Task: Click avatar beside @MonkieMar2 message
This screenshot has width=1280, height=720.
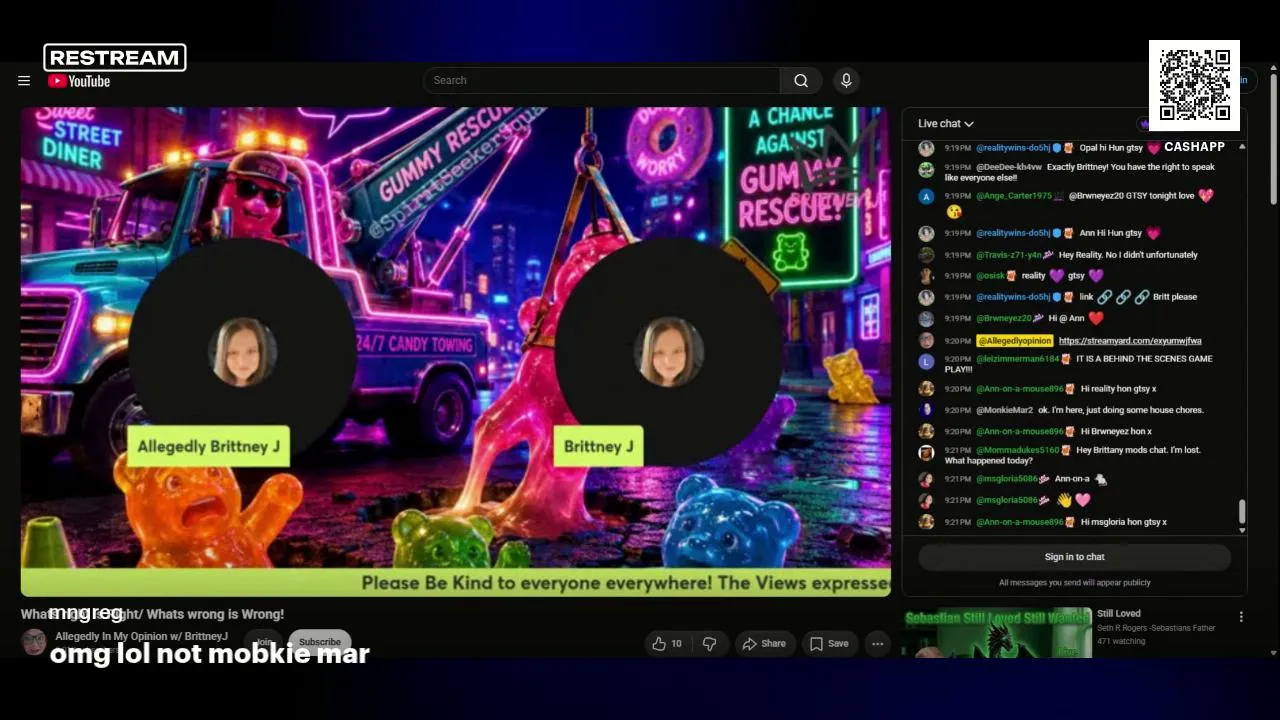Action: (x=926, y=410)
